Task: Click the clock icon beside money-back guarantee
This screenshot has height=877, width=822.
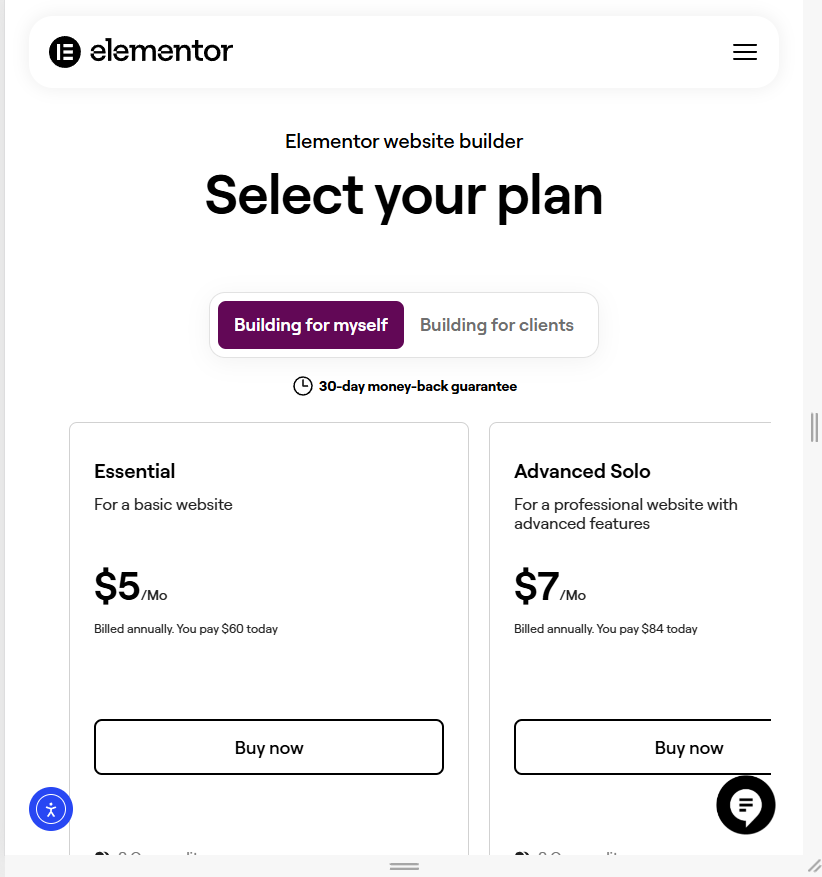Action: 302,386
